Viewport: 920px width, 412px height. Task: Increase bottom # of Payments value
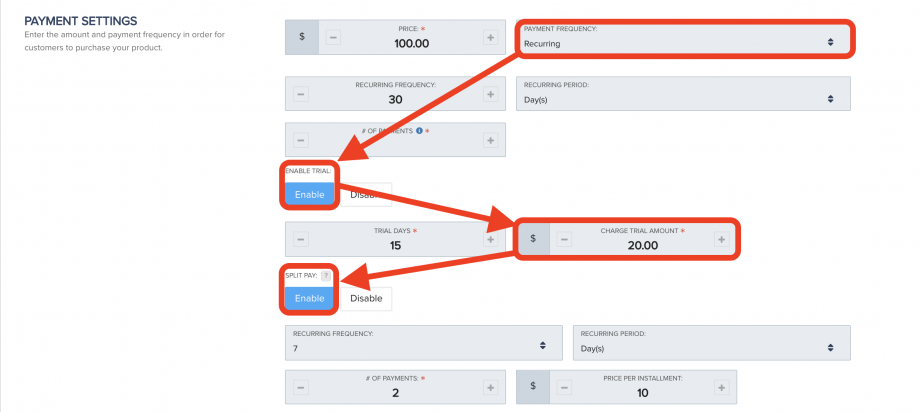coord(490,387)
